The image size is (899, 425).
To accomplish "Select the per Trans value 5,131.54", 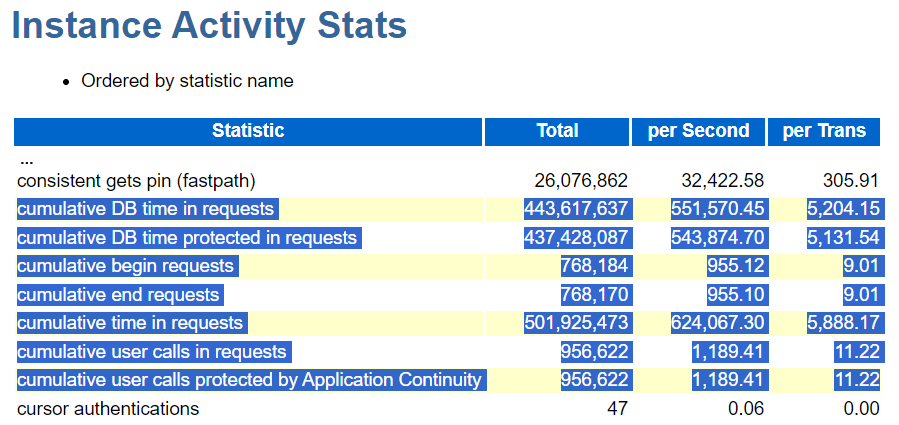I will point(844,238).
